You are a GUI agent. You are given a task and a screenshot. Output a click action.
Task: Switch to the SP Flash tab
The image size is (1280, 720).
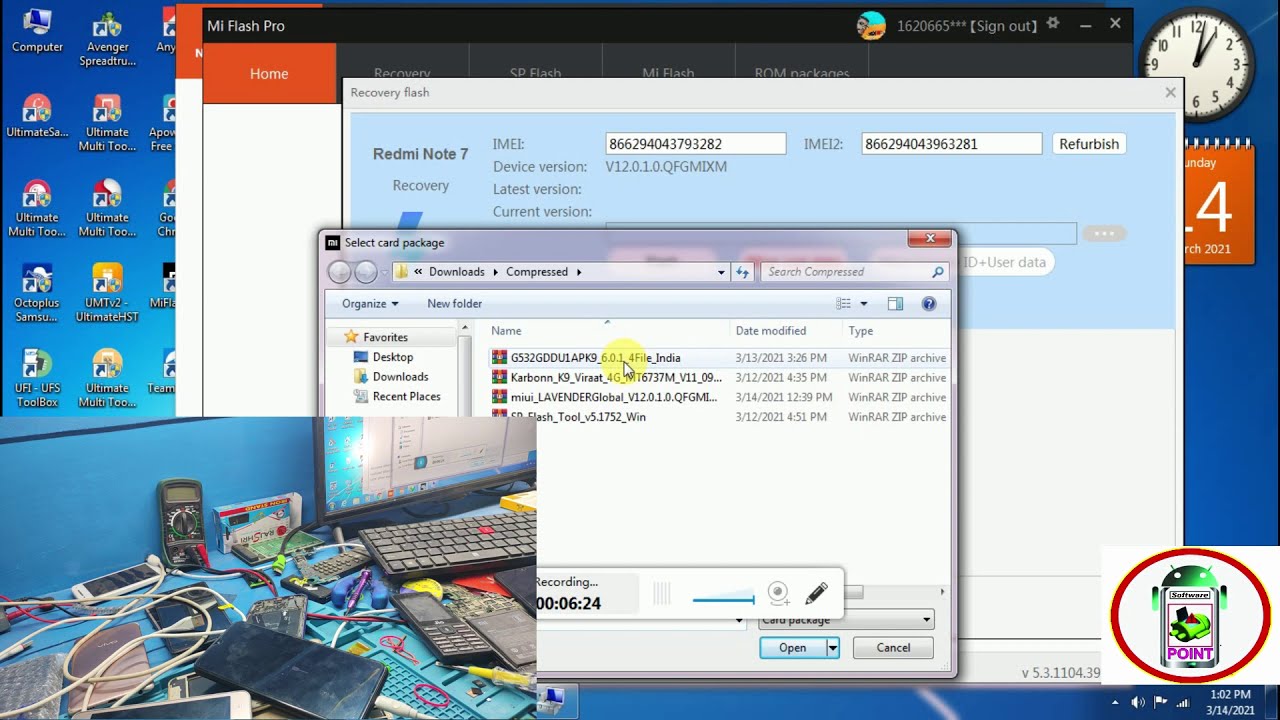point(535,74)
